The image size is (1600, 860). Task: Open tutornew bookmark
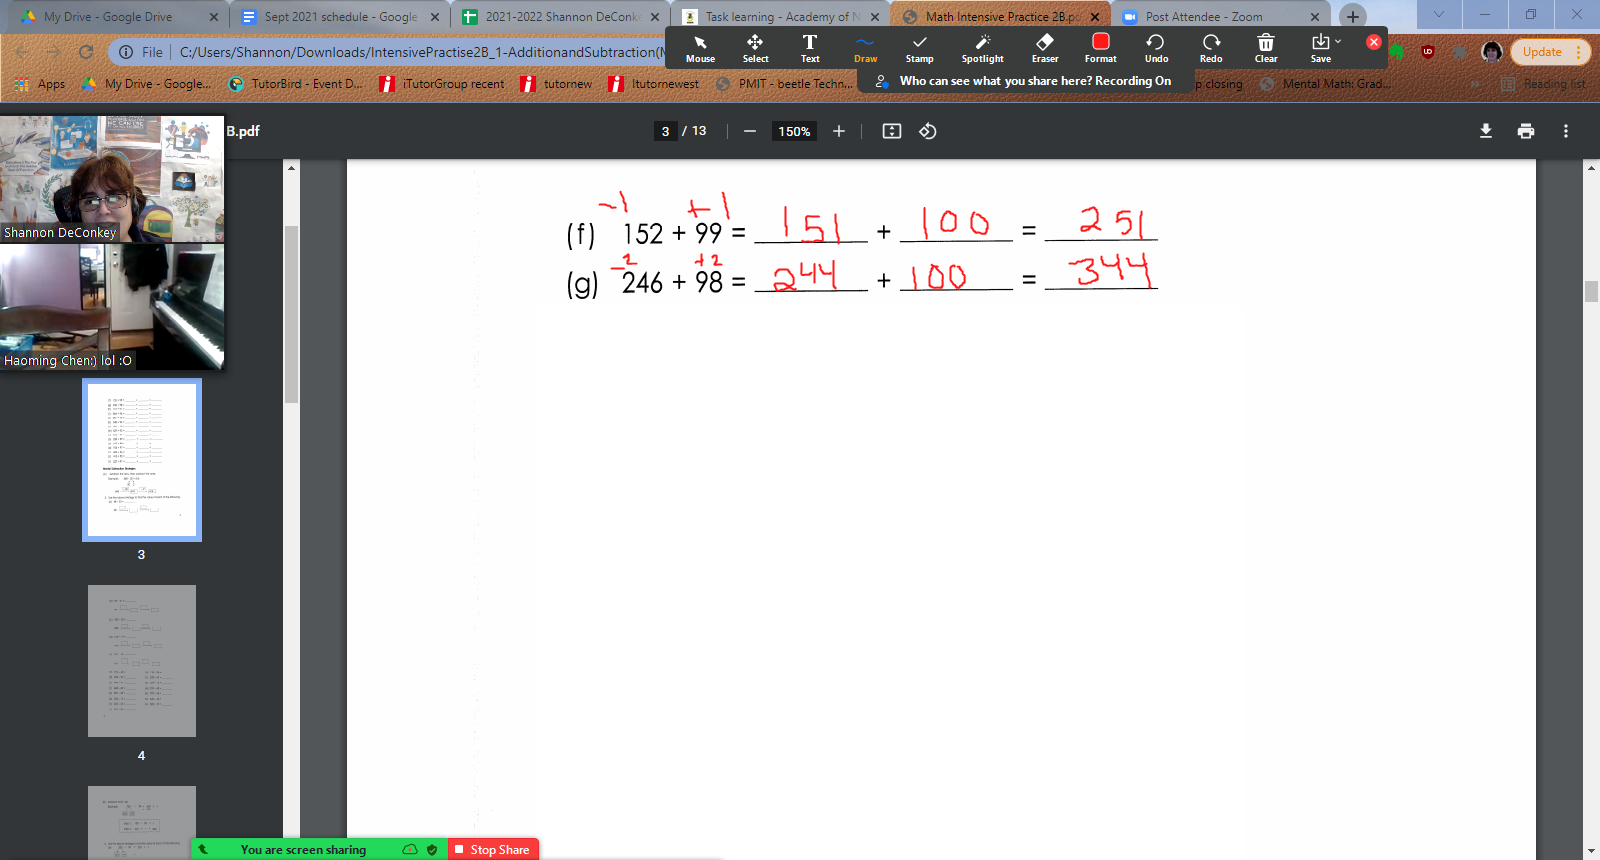(556, 84)
